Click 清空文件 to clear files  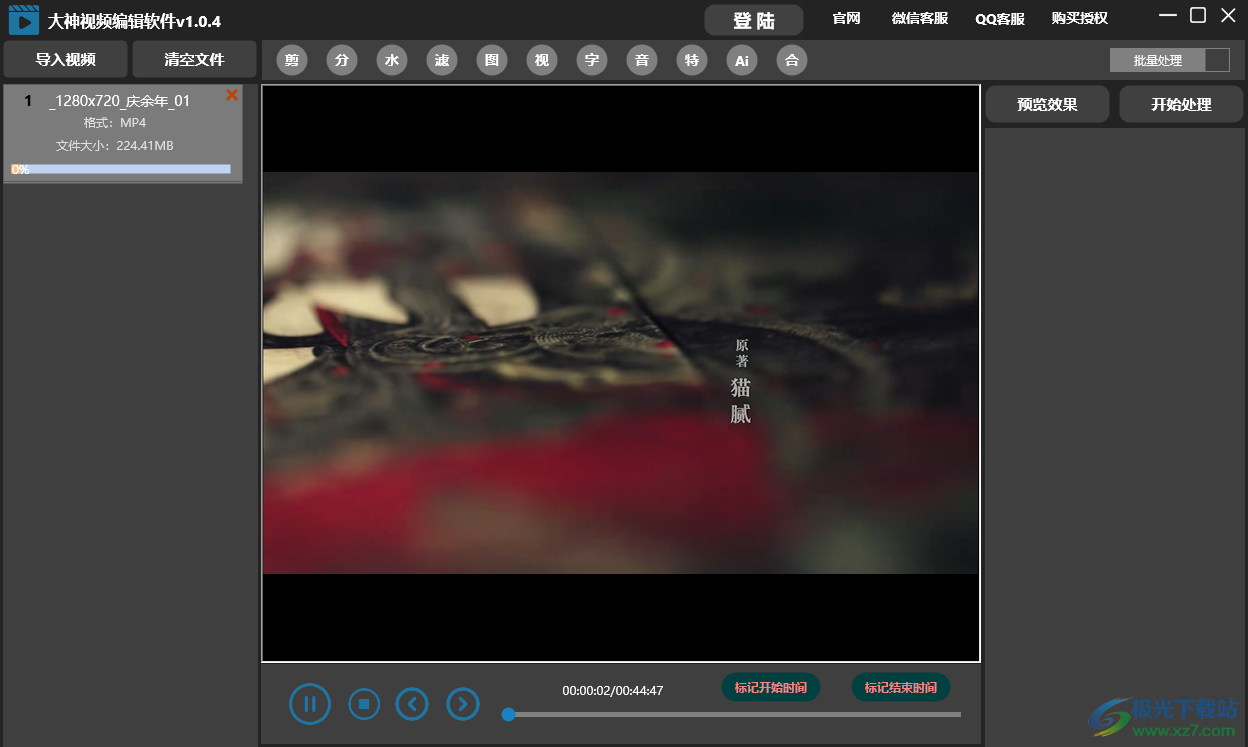[x=195, y=60]
